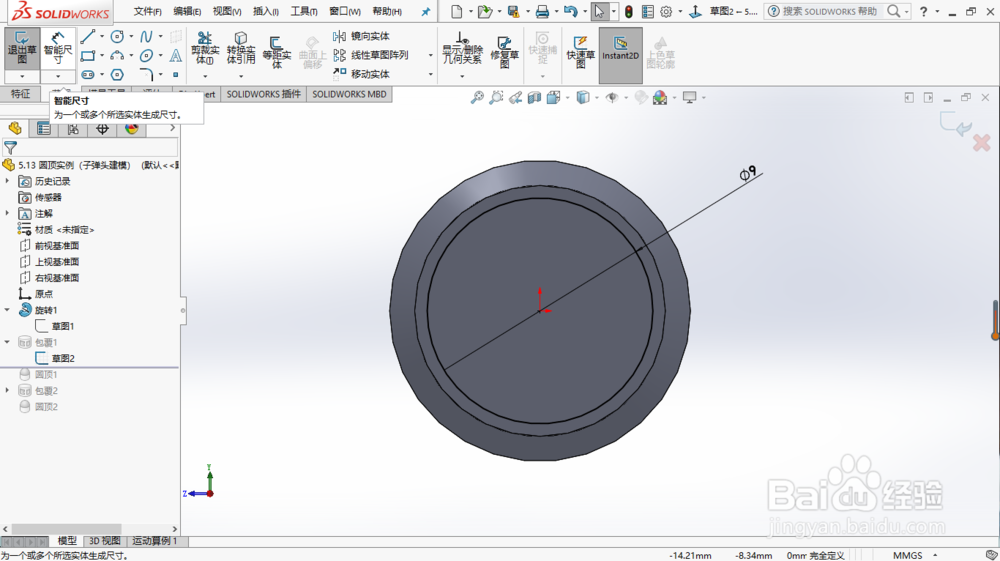Screen dimensions: 1000x561
Task: Click the red cancel sketch X
Action: point(982,143)
